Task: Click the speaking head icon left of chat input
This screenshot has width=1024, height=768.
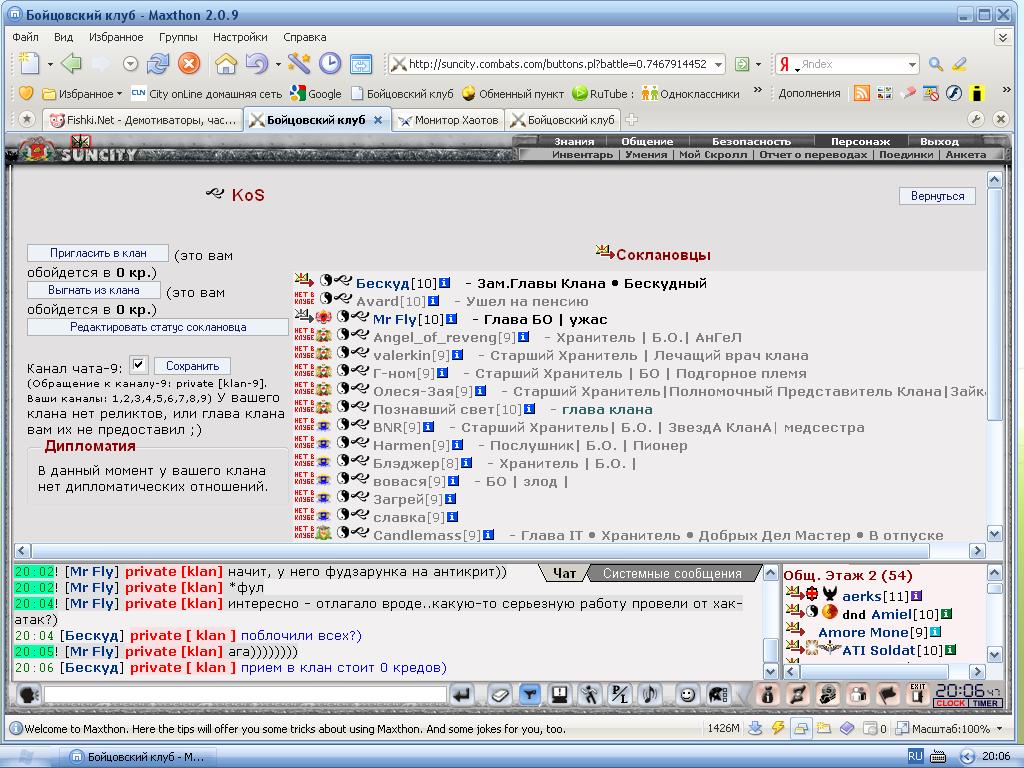Action: pos(29,694)
